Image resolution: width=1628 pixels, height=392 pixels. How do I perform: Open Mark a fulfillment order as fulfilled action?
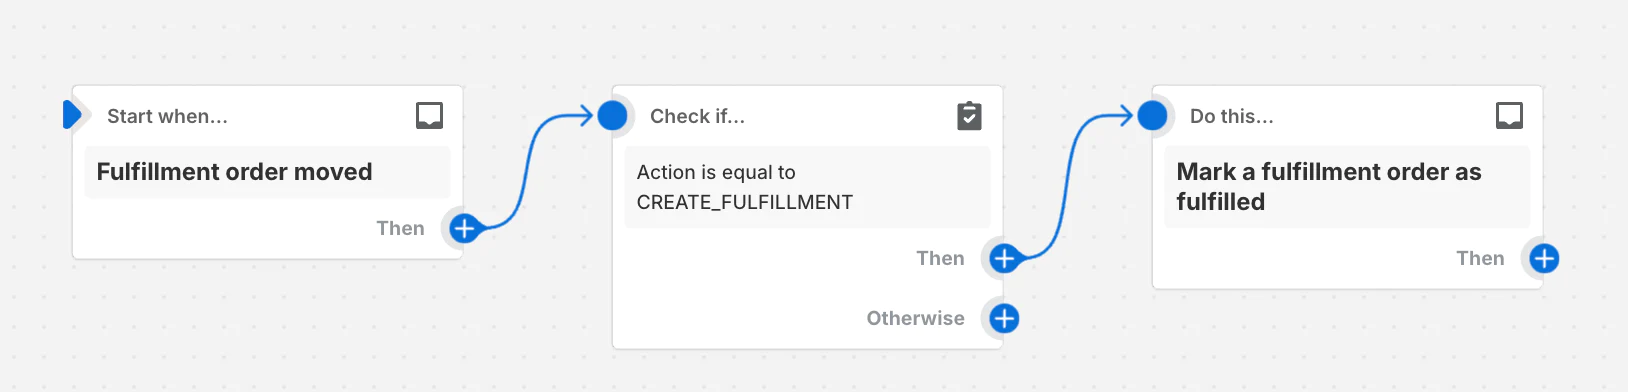1347,187
